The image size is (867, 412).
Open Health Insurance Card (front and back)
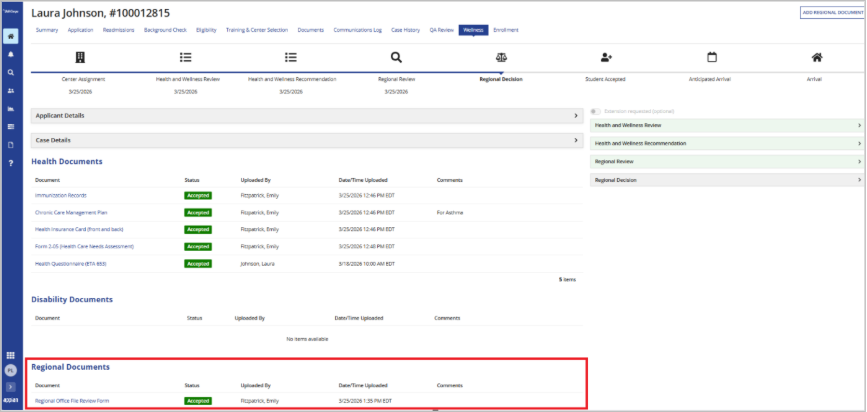pyautogui.click(x=79, y=229)
